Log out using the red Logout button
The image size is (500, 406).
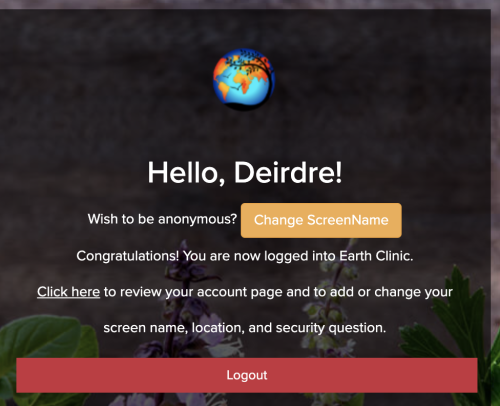[247, 375]
